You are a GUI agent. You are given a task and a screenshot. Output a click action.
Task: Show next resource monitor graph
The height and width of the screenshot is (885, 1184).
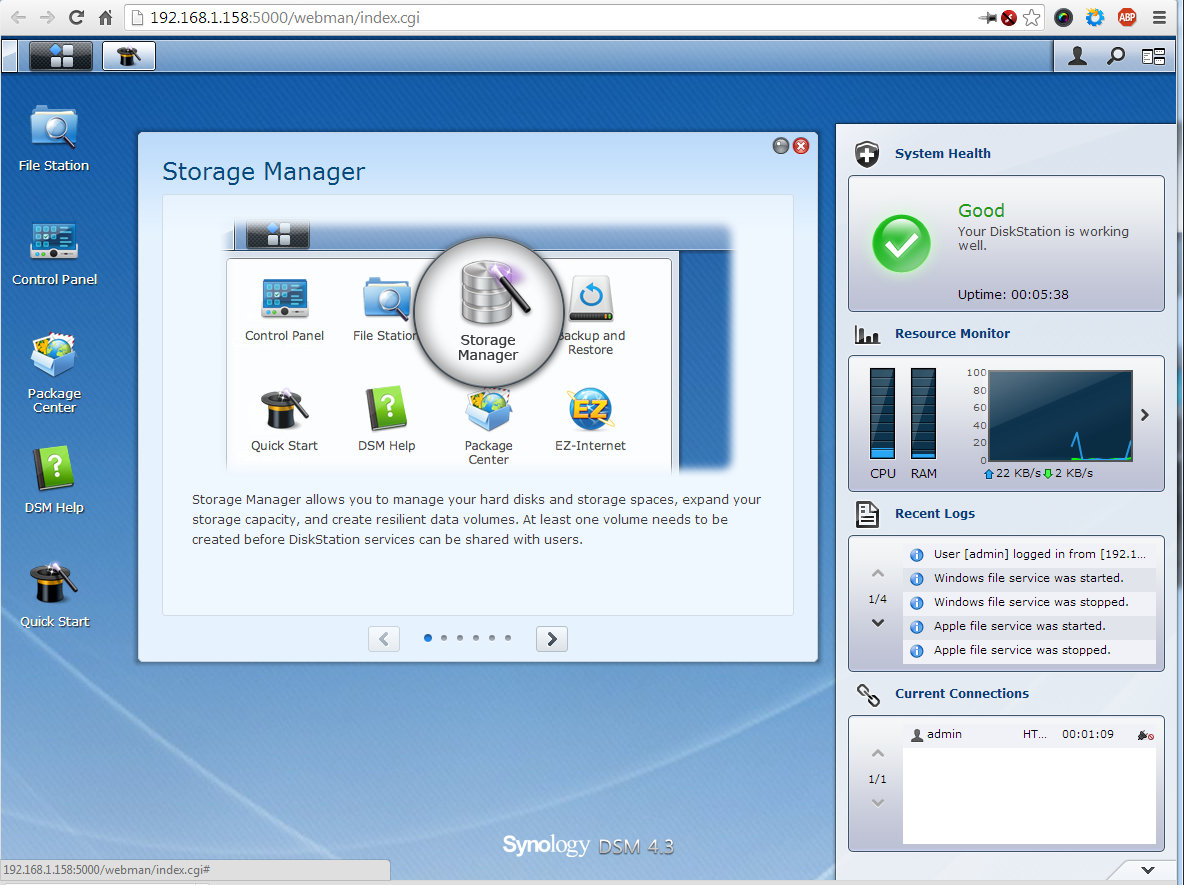(x=1145, y=415)
